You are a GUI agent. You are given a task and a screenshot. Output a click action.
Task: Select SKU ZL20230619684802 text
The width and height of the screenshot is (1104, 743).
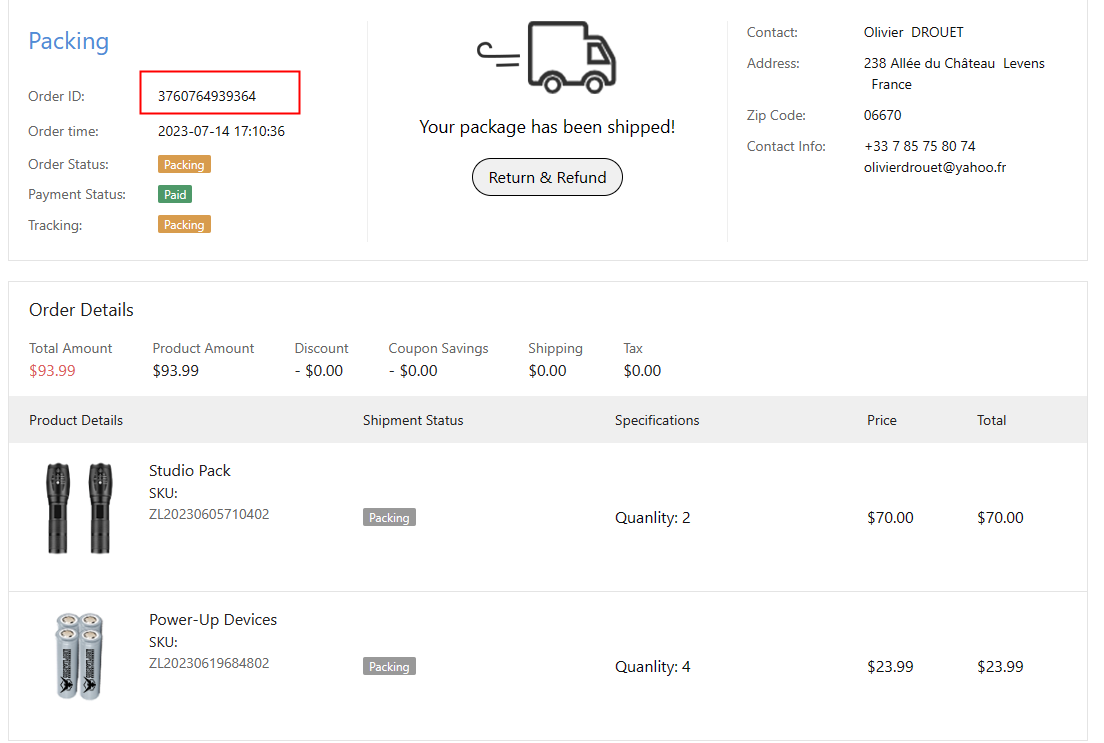[209, 663]
